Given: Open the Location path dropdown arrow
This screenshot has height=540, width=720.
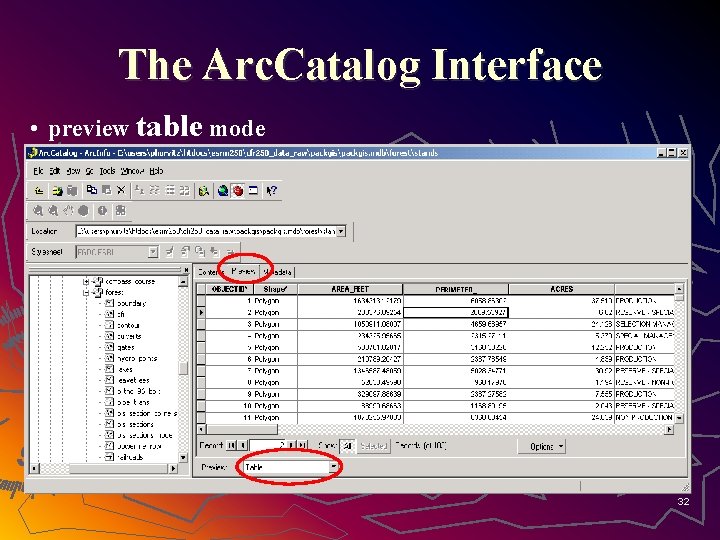Looking at the screenshot, I should click(341, 231).
